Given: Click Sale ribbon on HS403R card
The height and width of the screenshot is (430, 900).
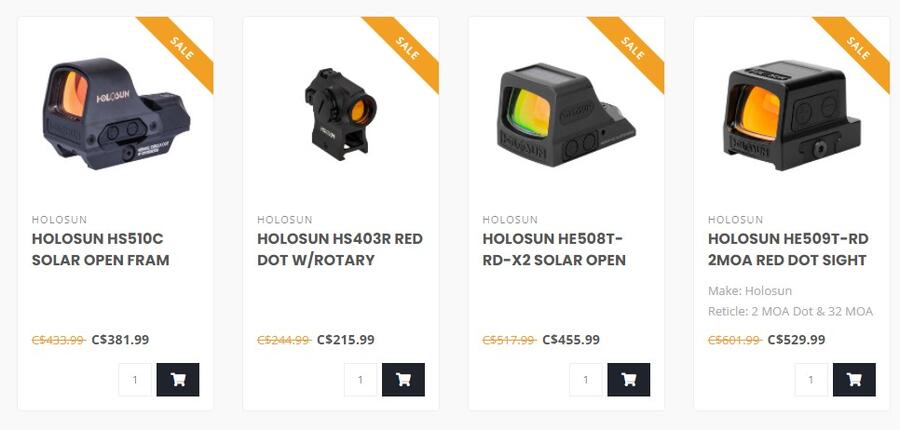Looking at the screenshot, I should (406, 49).
